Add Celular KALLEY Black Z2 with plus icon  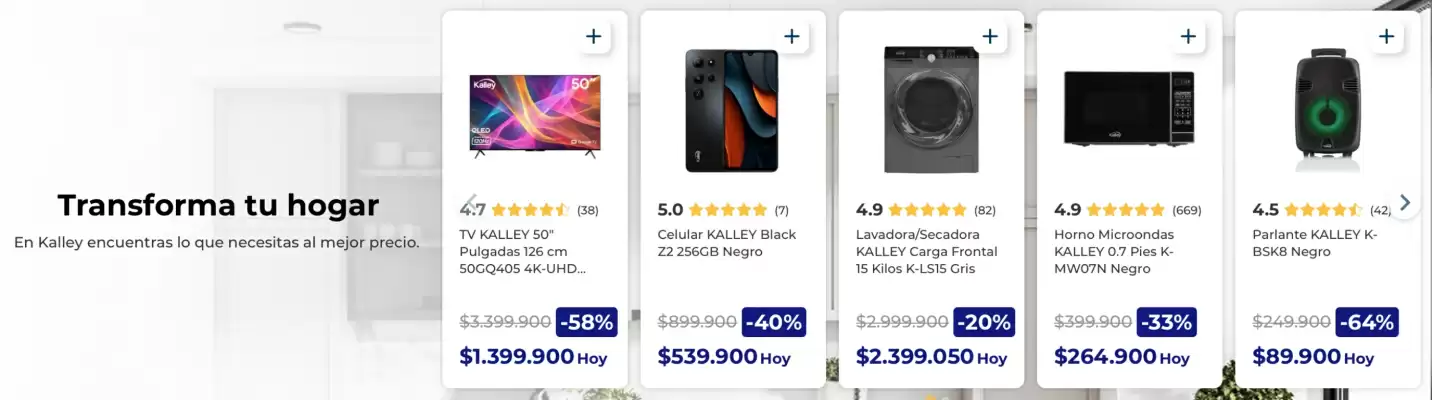pos(791,37)
